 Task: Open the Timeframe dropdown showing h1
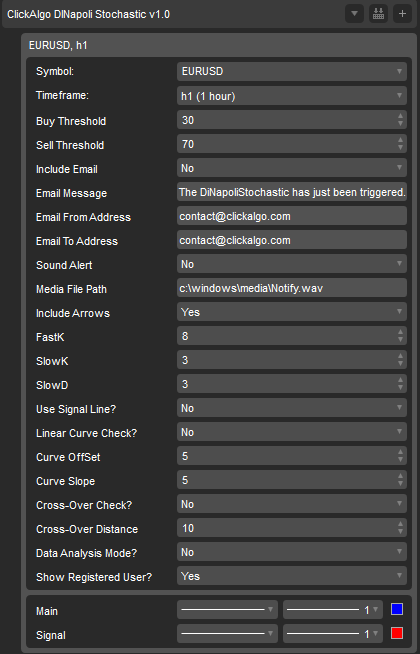pos(292,96)
